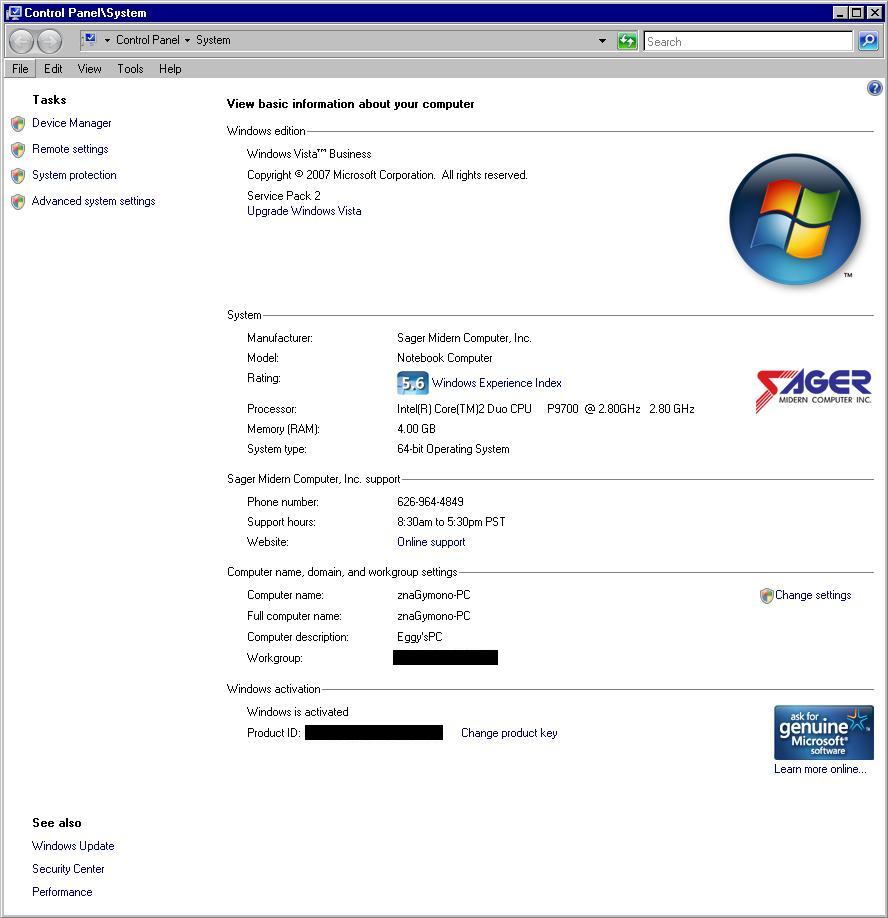Minimize the Control Panel System window
This screenshot has width=888, height=918.
tap(841, 12)
